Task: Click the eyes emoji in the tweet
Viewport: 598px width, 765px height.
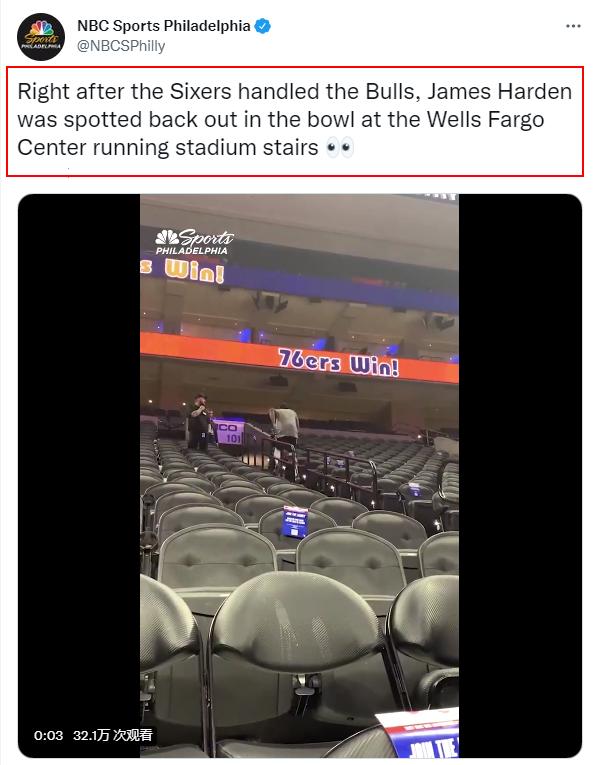Action: tap(339, 147)
